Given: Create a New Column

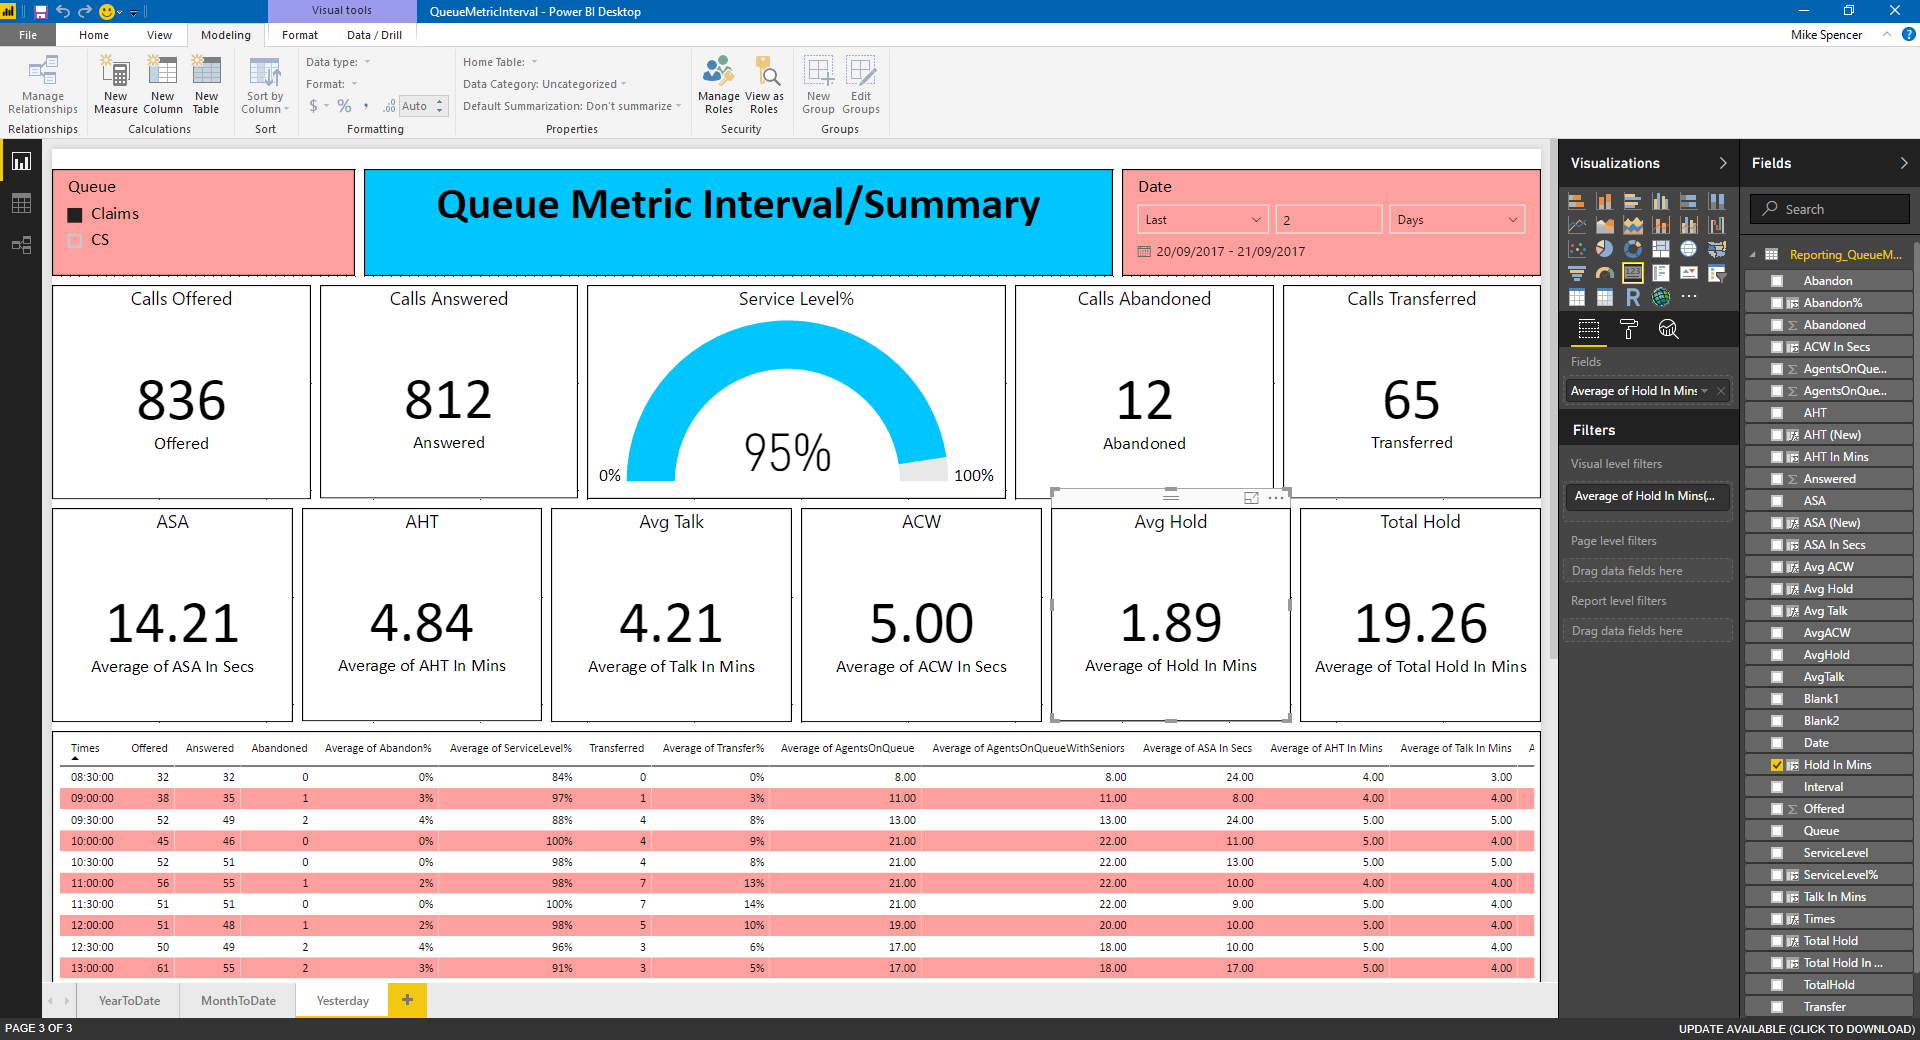Looking at the screenshot, I should tap(163, 85).
